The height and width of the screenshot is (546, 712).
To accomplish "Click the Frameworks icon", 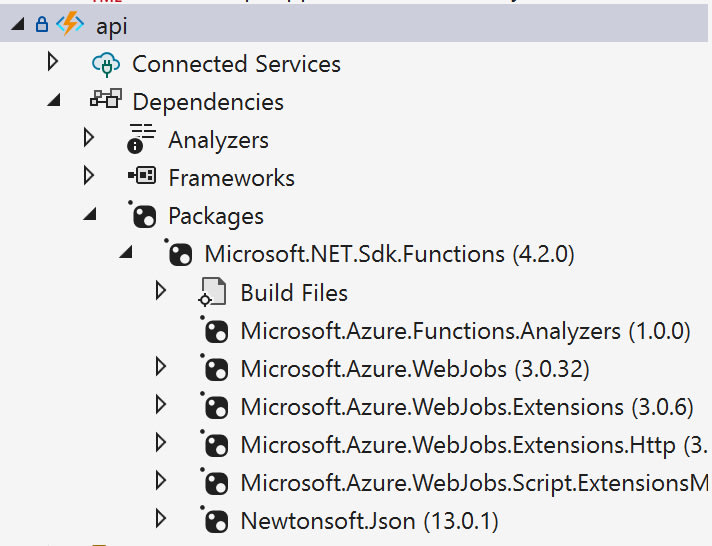I will point(142,178).
